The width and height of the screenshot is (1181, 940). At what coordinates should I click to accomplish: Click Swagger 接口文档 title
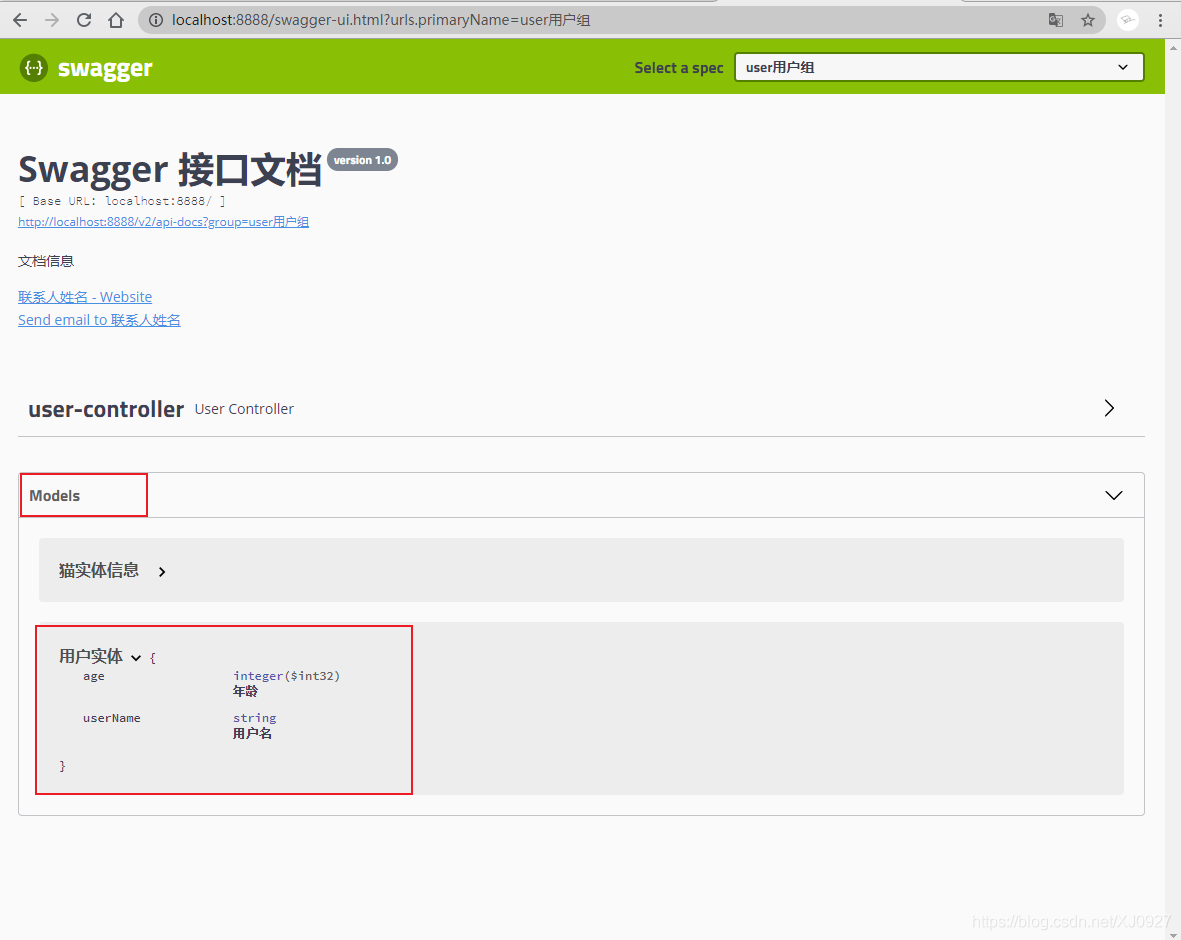point(170,169)
